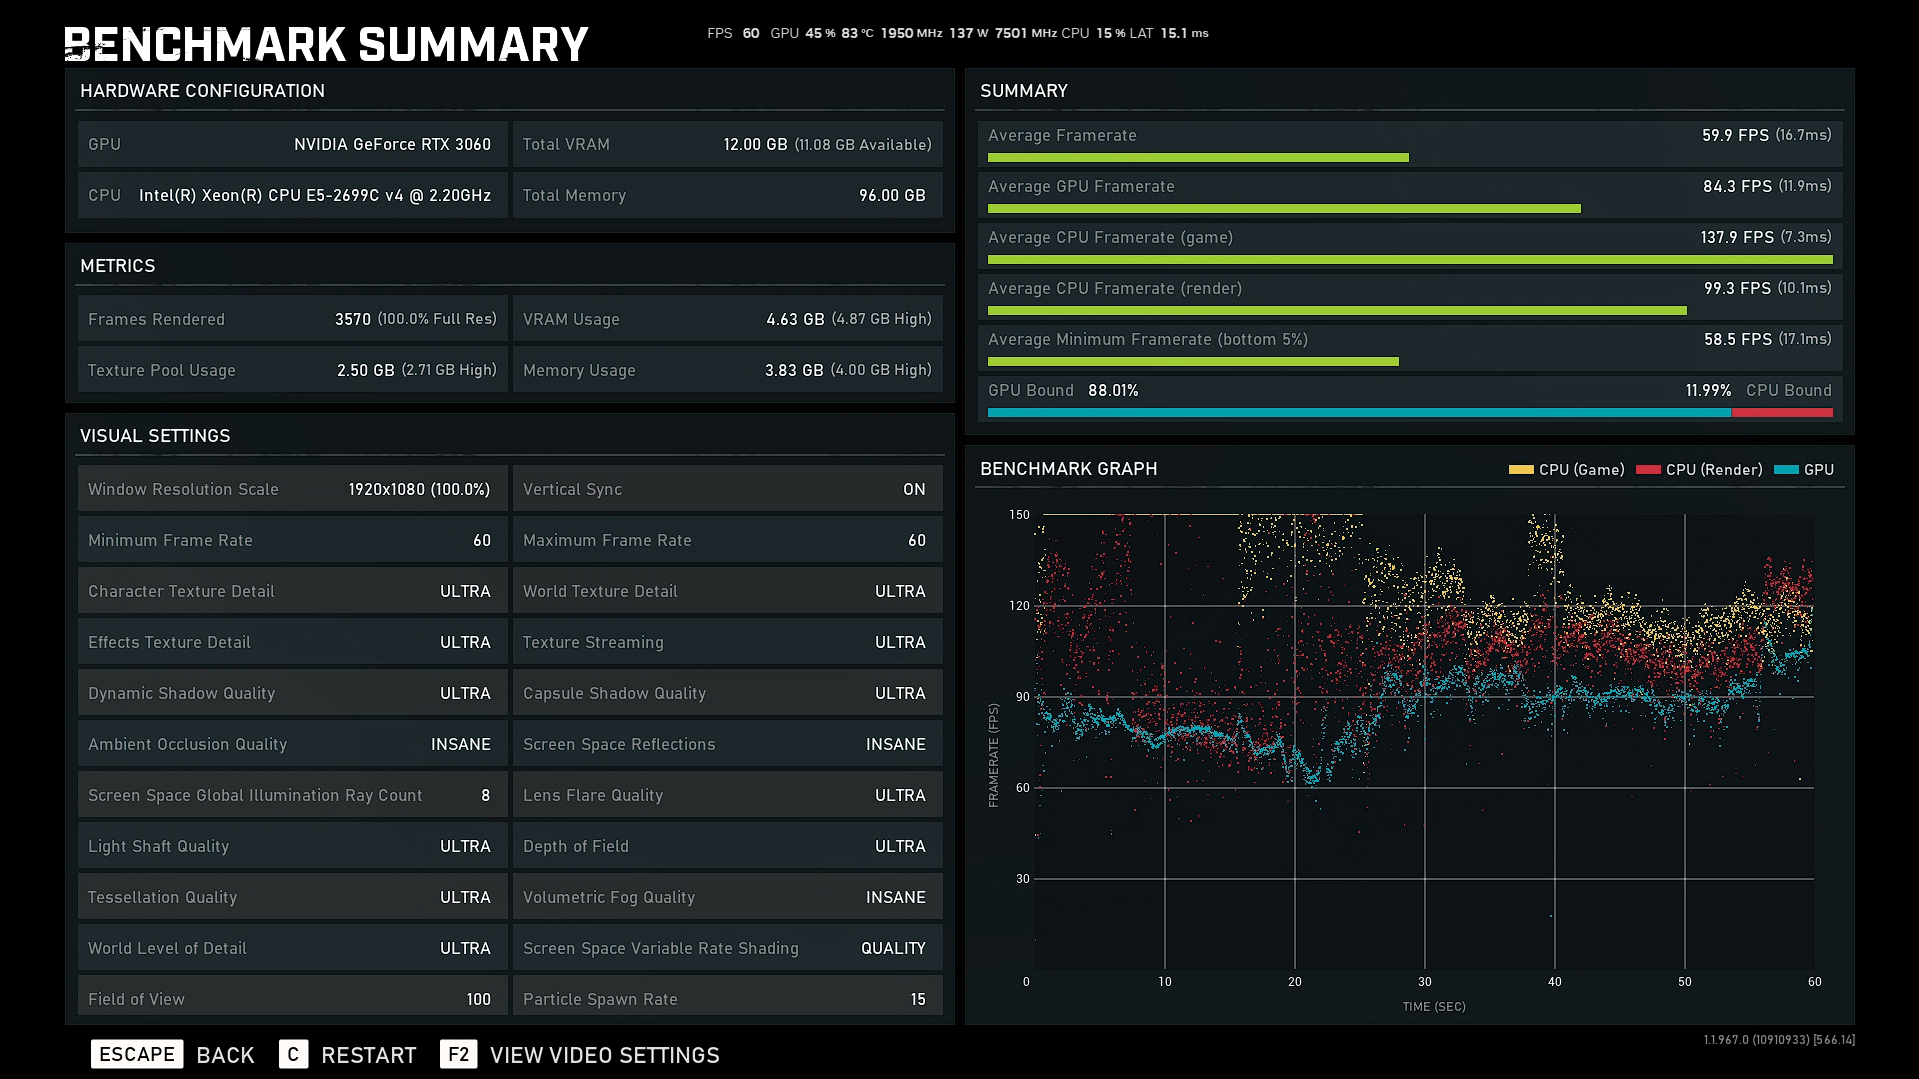Click the Average Framerate green bar
This screenshot has height=1079, width=1919.
(x=1198, y=158)
